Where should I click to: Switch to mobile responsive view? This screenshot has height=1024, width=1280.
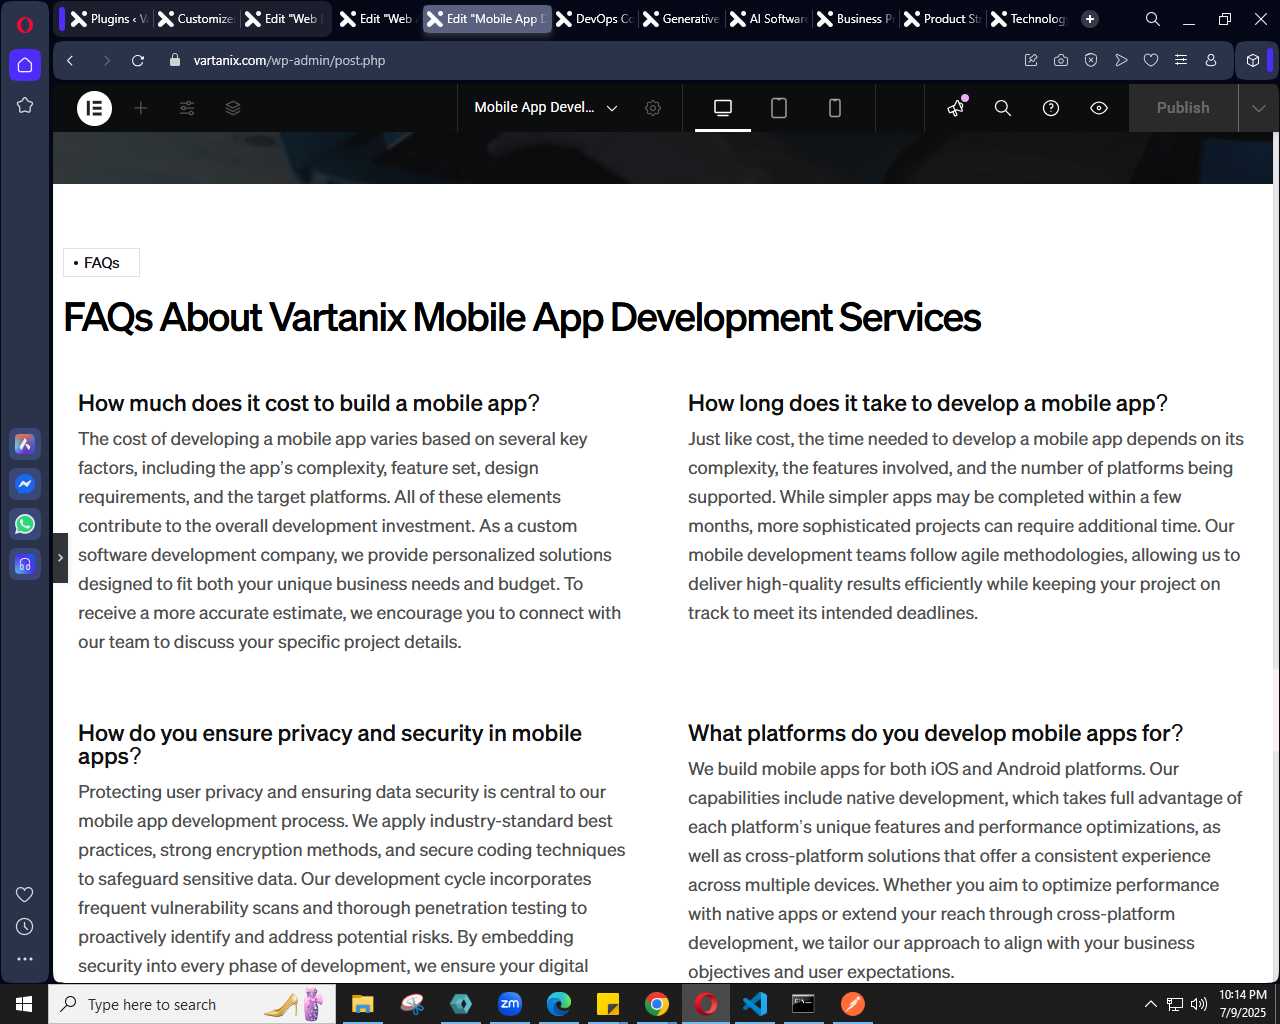(835, 108)
